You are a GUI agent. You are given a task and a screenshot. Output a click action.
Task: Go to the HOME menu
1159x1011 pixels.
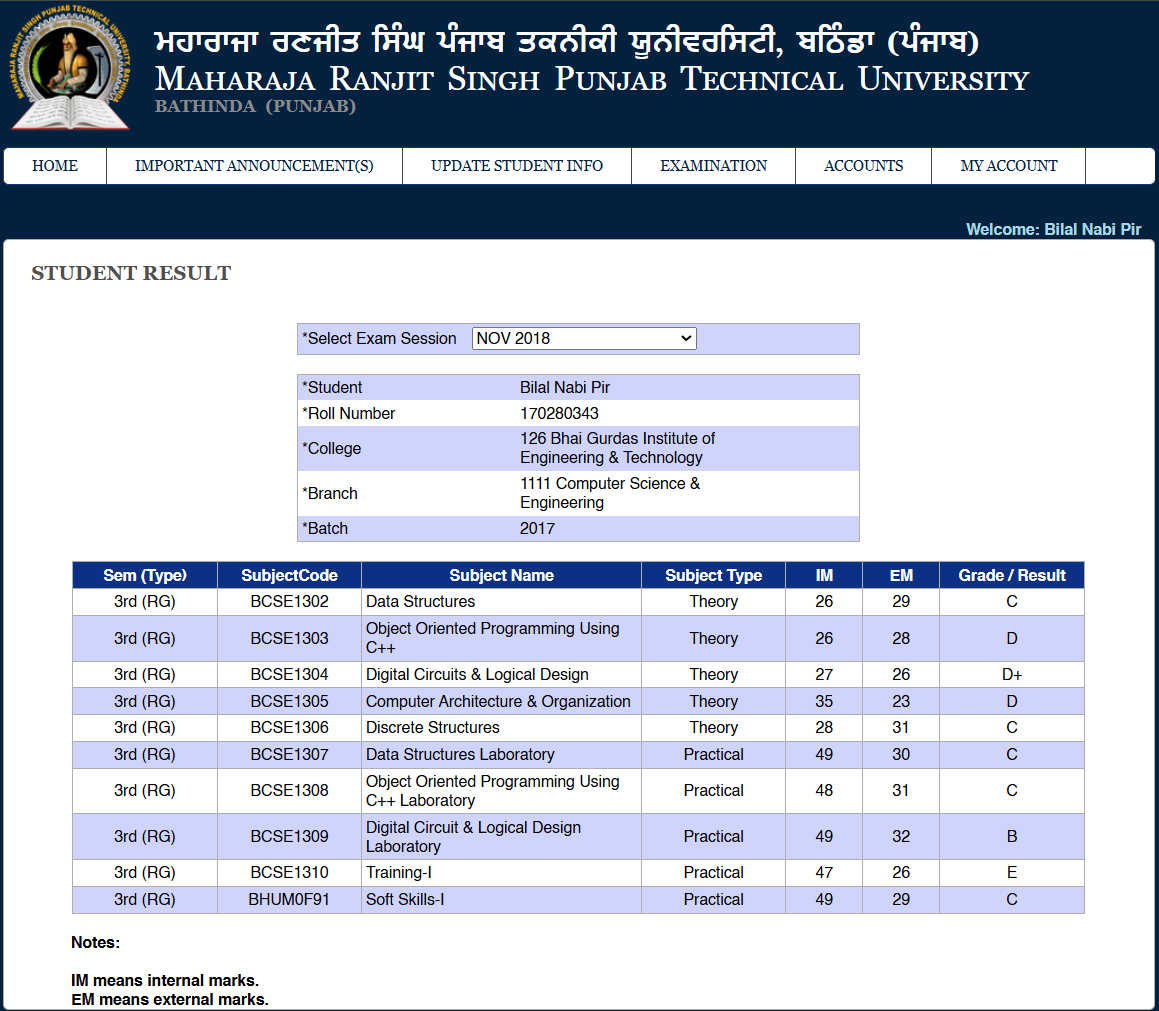(55, 166)
